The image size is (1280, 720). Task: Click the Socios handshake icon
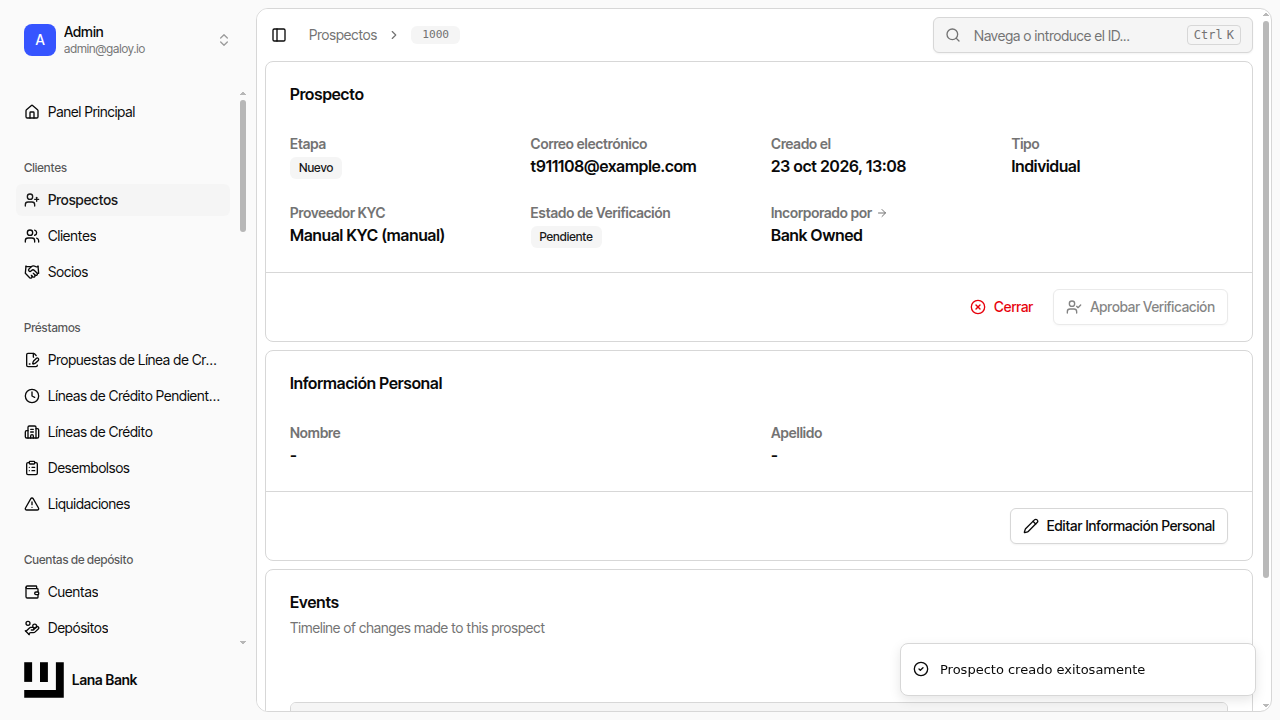point(32,272)
